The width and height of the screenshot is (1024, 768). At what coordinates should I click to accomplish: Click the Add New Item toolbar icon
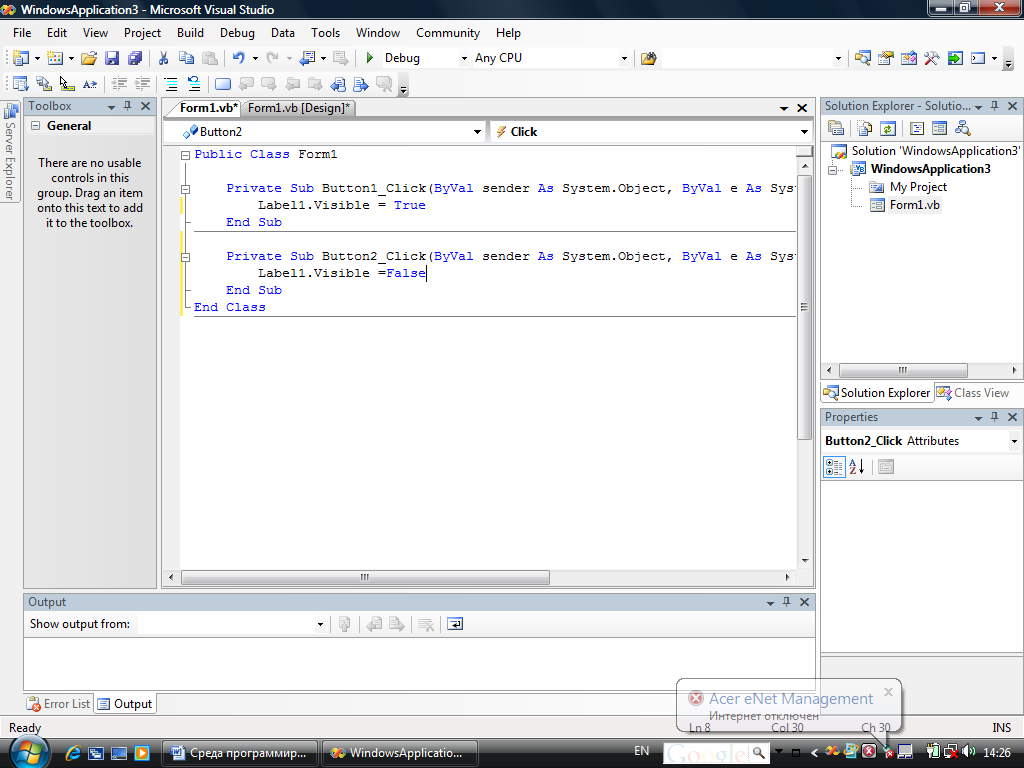55,58
